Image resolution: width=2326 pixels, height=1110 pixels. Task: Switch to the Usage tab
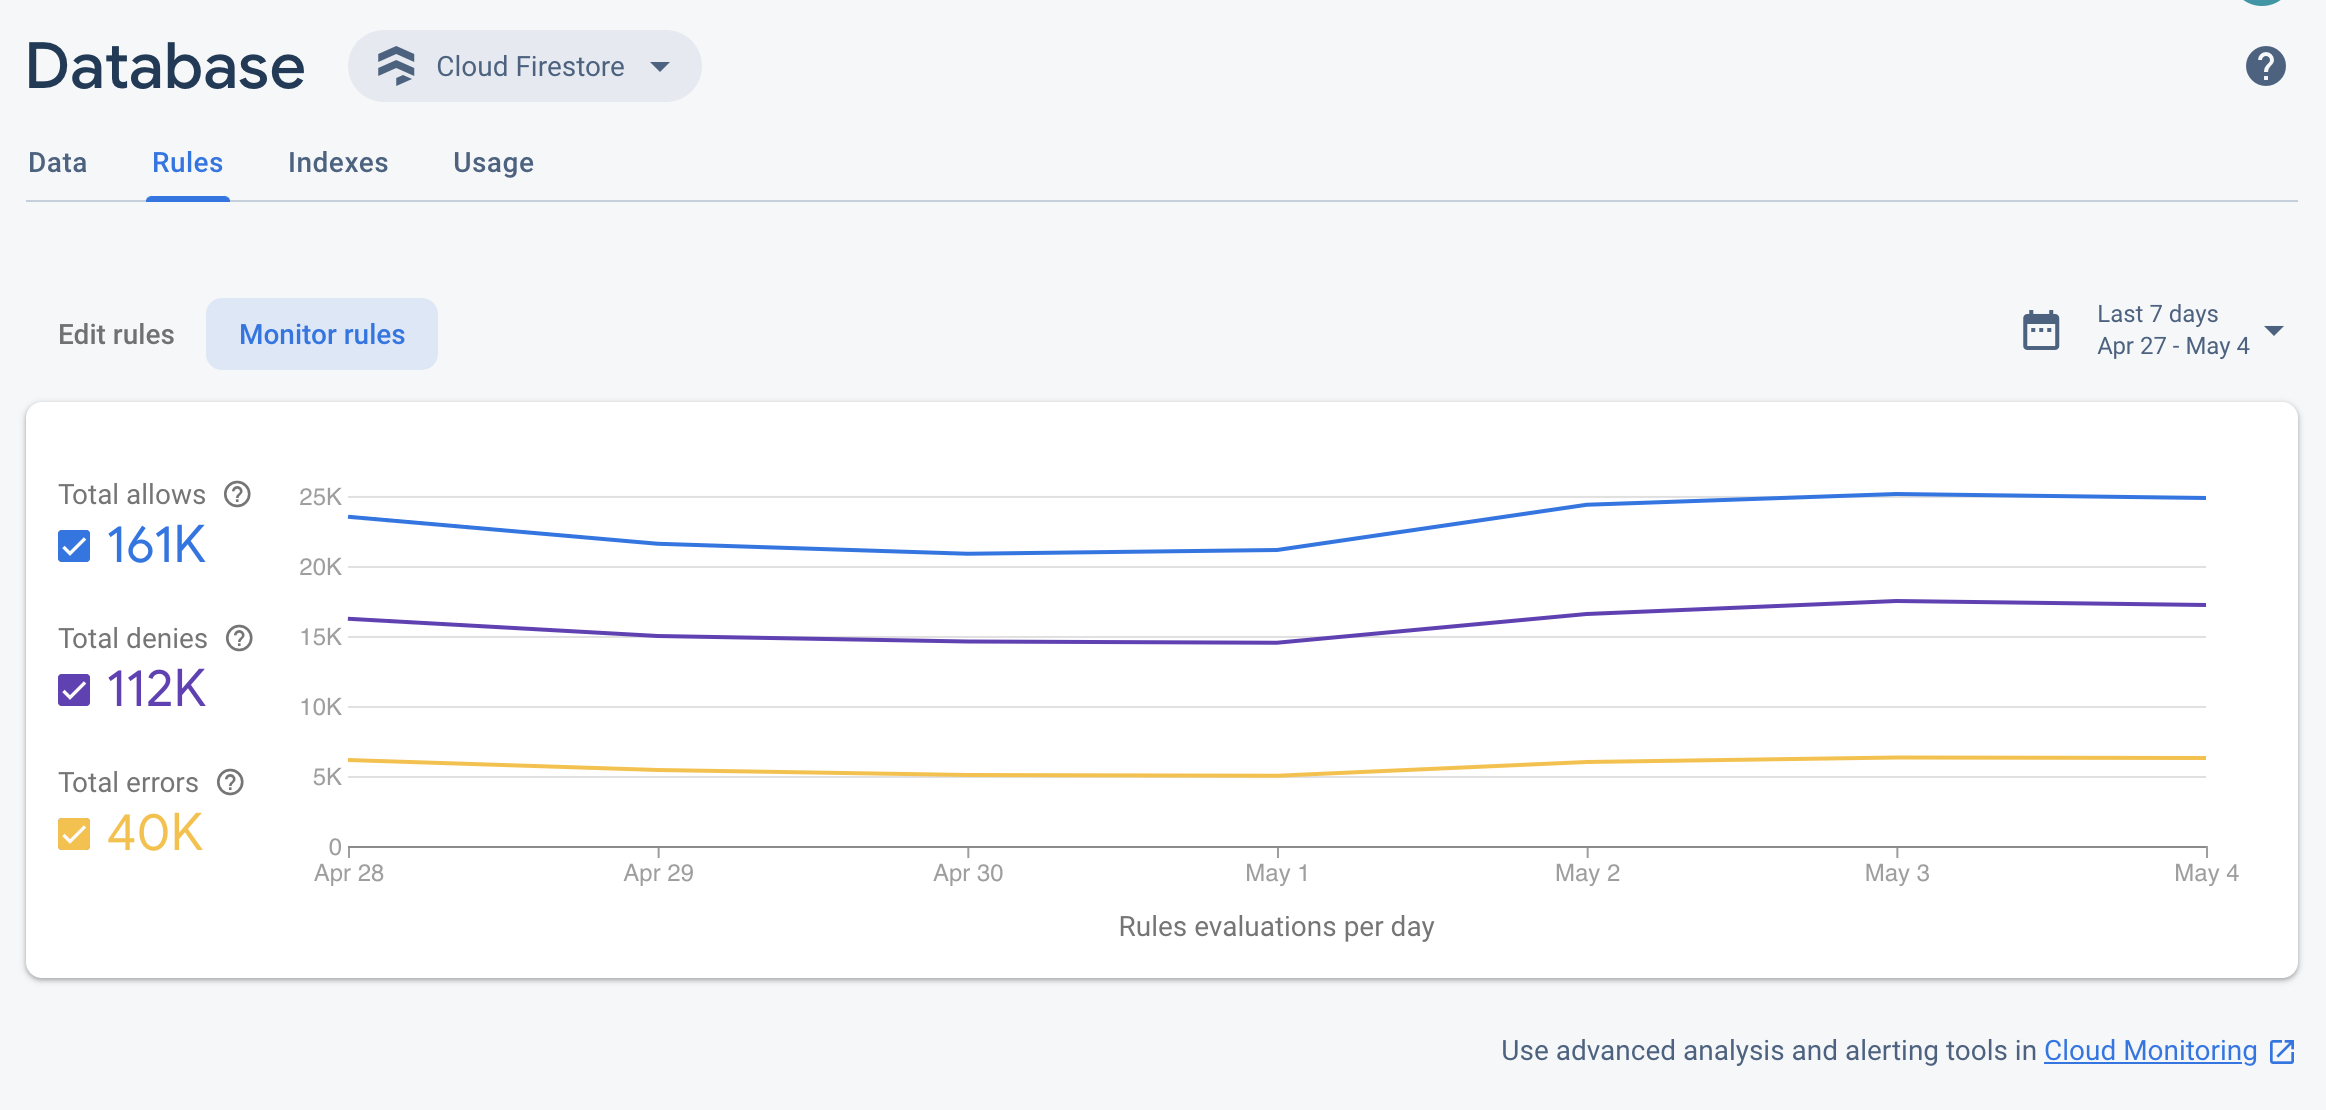point(494,162)
